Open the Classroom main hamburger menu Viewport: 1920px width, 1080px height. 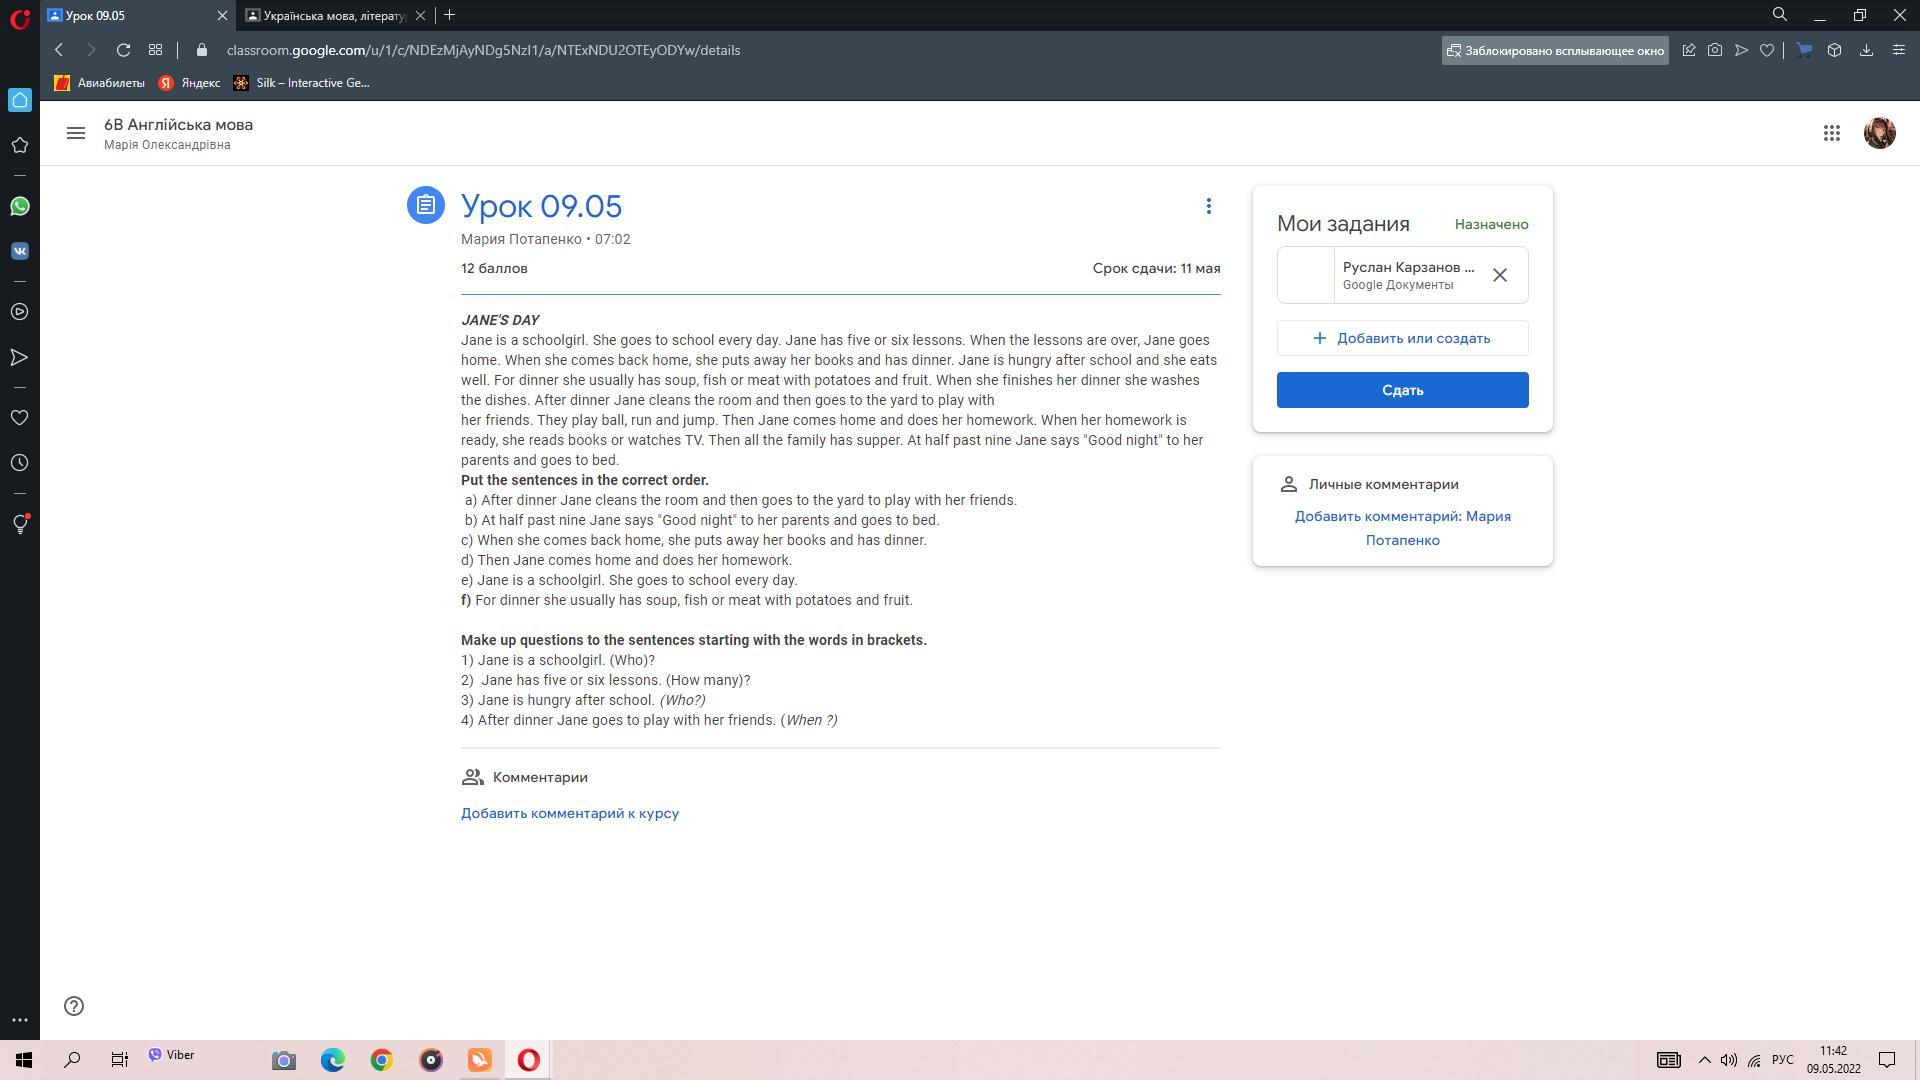click(76, 133)
